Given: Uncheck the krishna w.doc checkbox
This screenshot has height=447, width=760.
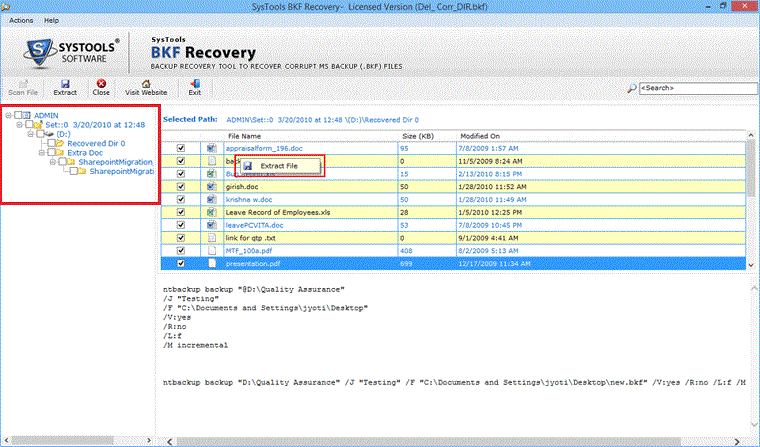Looking at the screenshot, I should 181,199.
